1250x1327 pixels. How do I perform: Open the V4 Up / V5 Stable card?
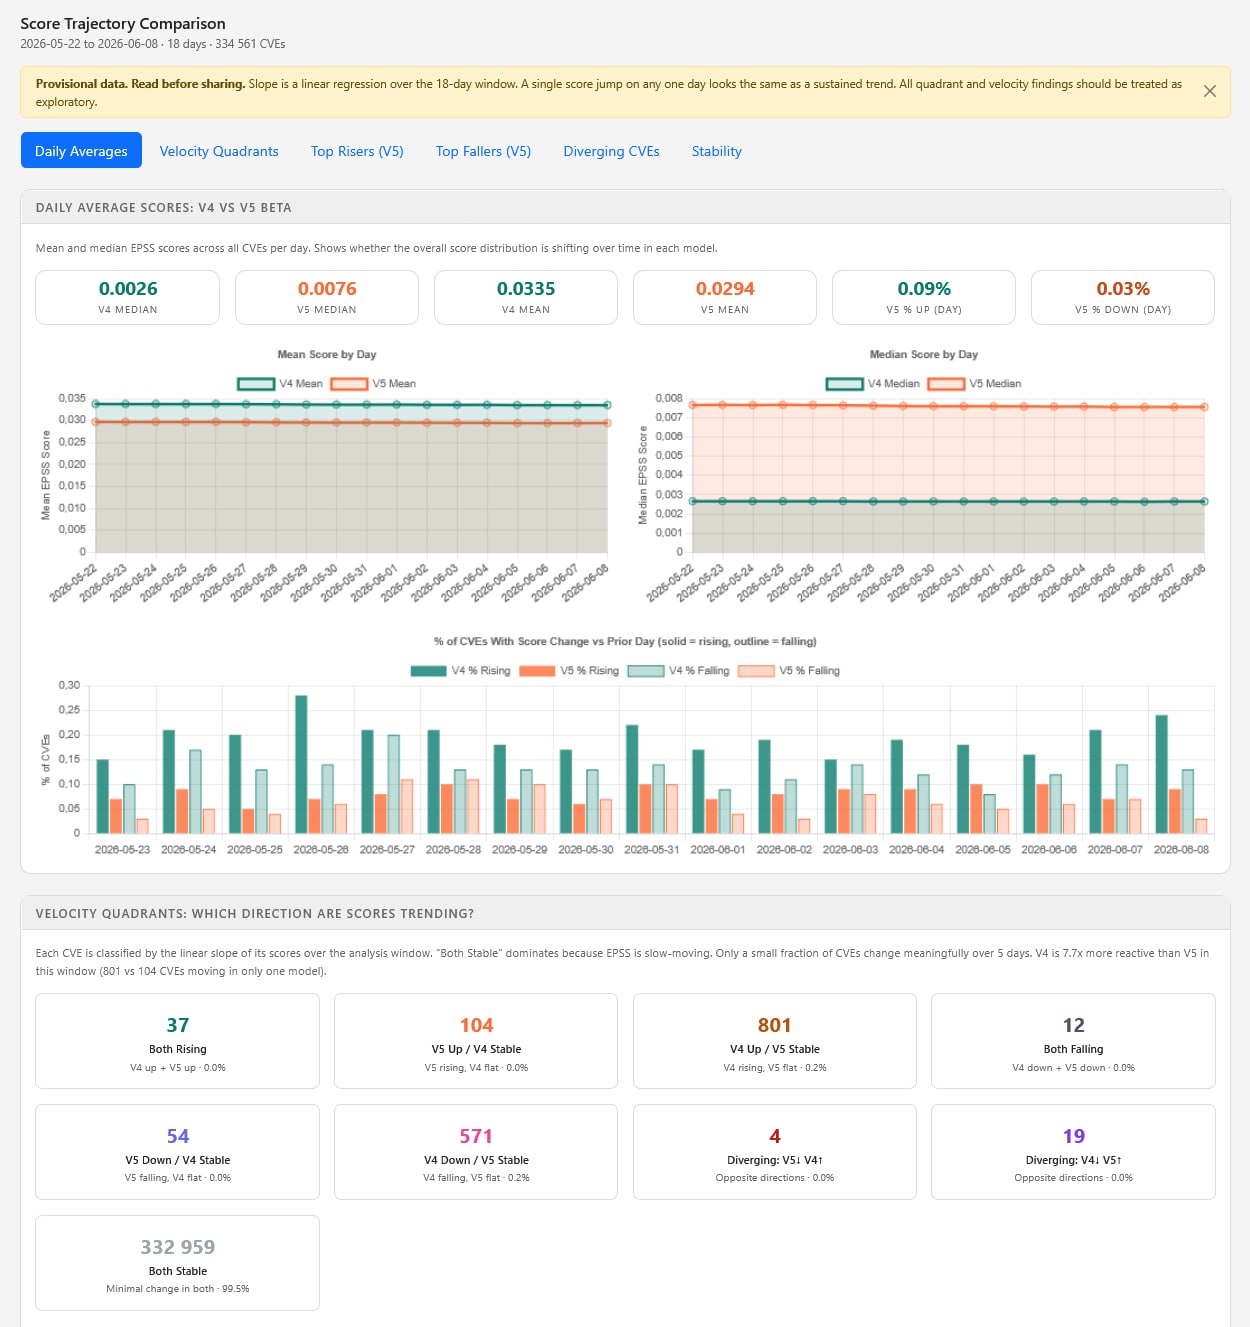coord(774,1041)
